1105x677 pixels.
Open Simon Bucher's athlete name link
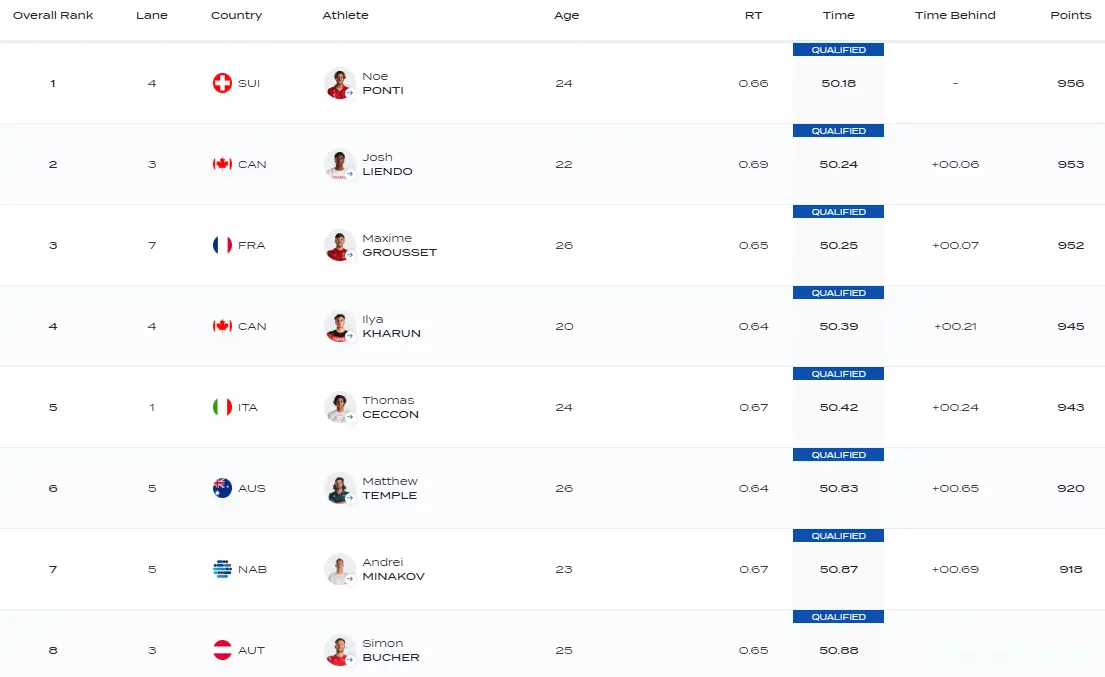pos(390,650)
